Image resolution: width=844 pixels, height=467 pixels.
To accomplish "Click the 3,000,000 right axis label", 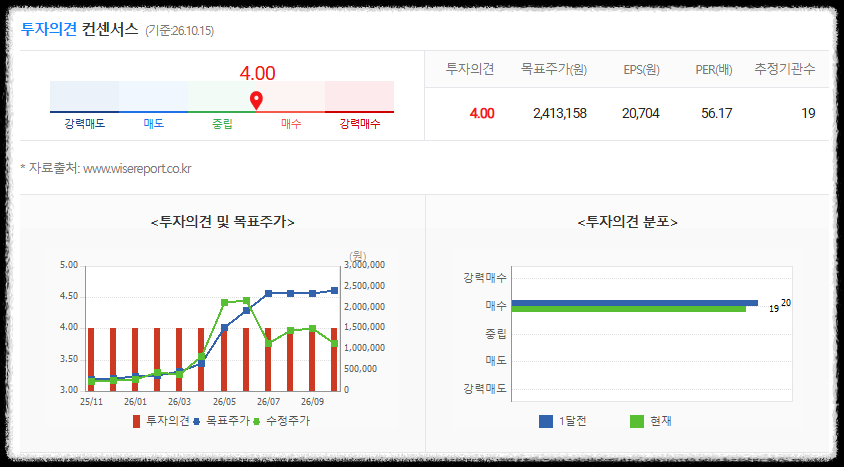I will [363, 265].
